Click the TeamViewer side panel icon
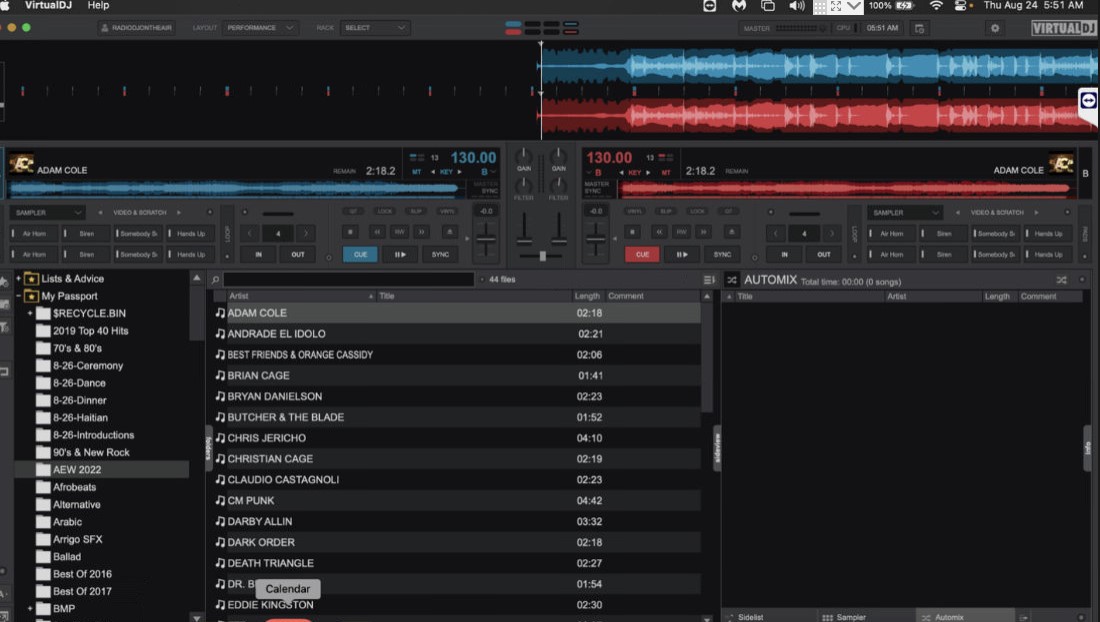Screen dimensions: 1100x622 [x=1088, y=100]
